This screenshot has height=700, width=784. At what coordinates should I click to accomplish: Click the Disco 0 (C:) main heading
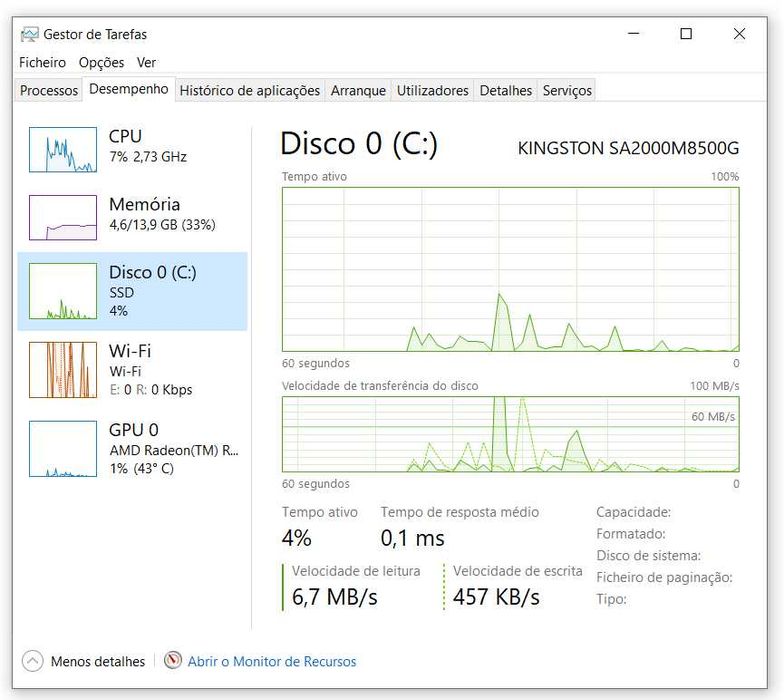tap(358, 144)
